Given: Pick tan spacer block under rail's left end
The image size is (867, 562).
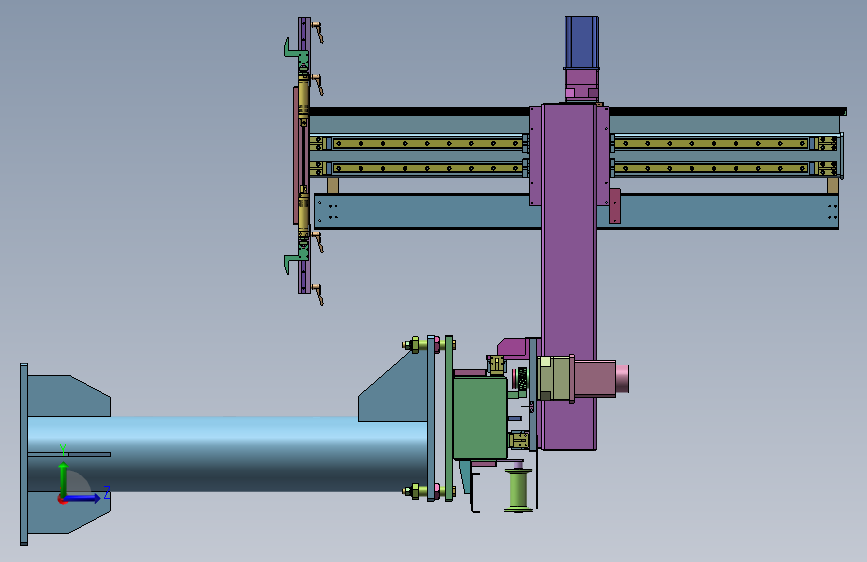Looking at the screenshot, I should click(333, 185).
